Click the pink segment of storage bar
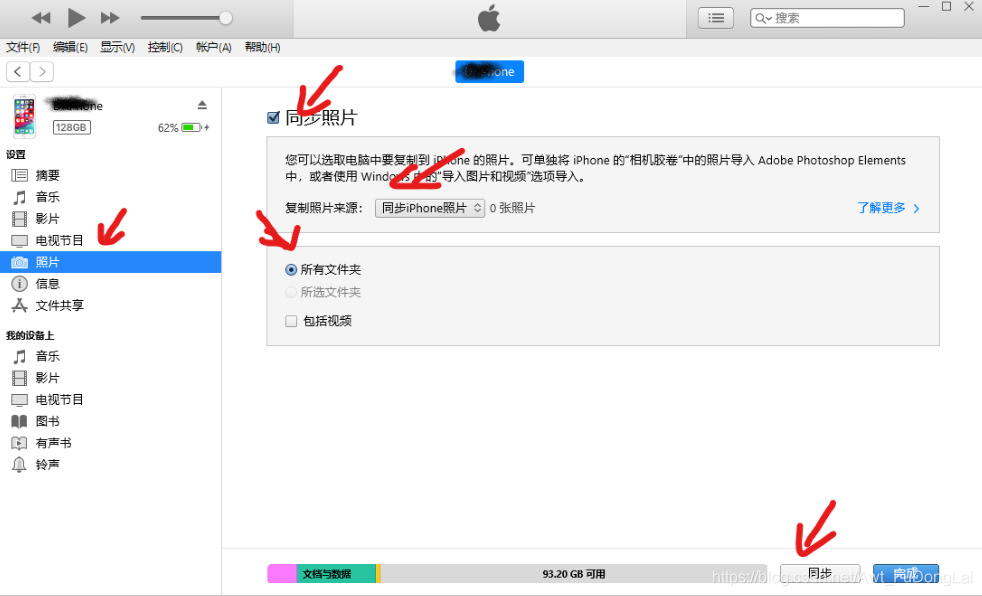 point(282,573)
